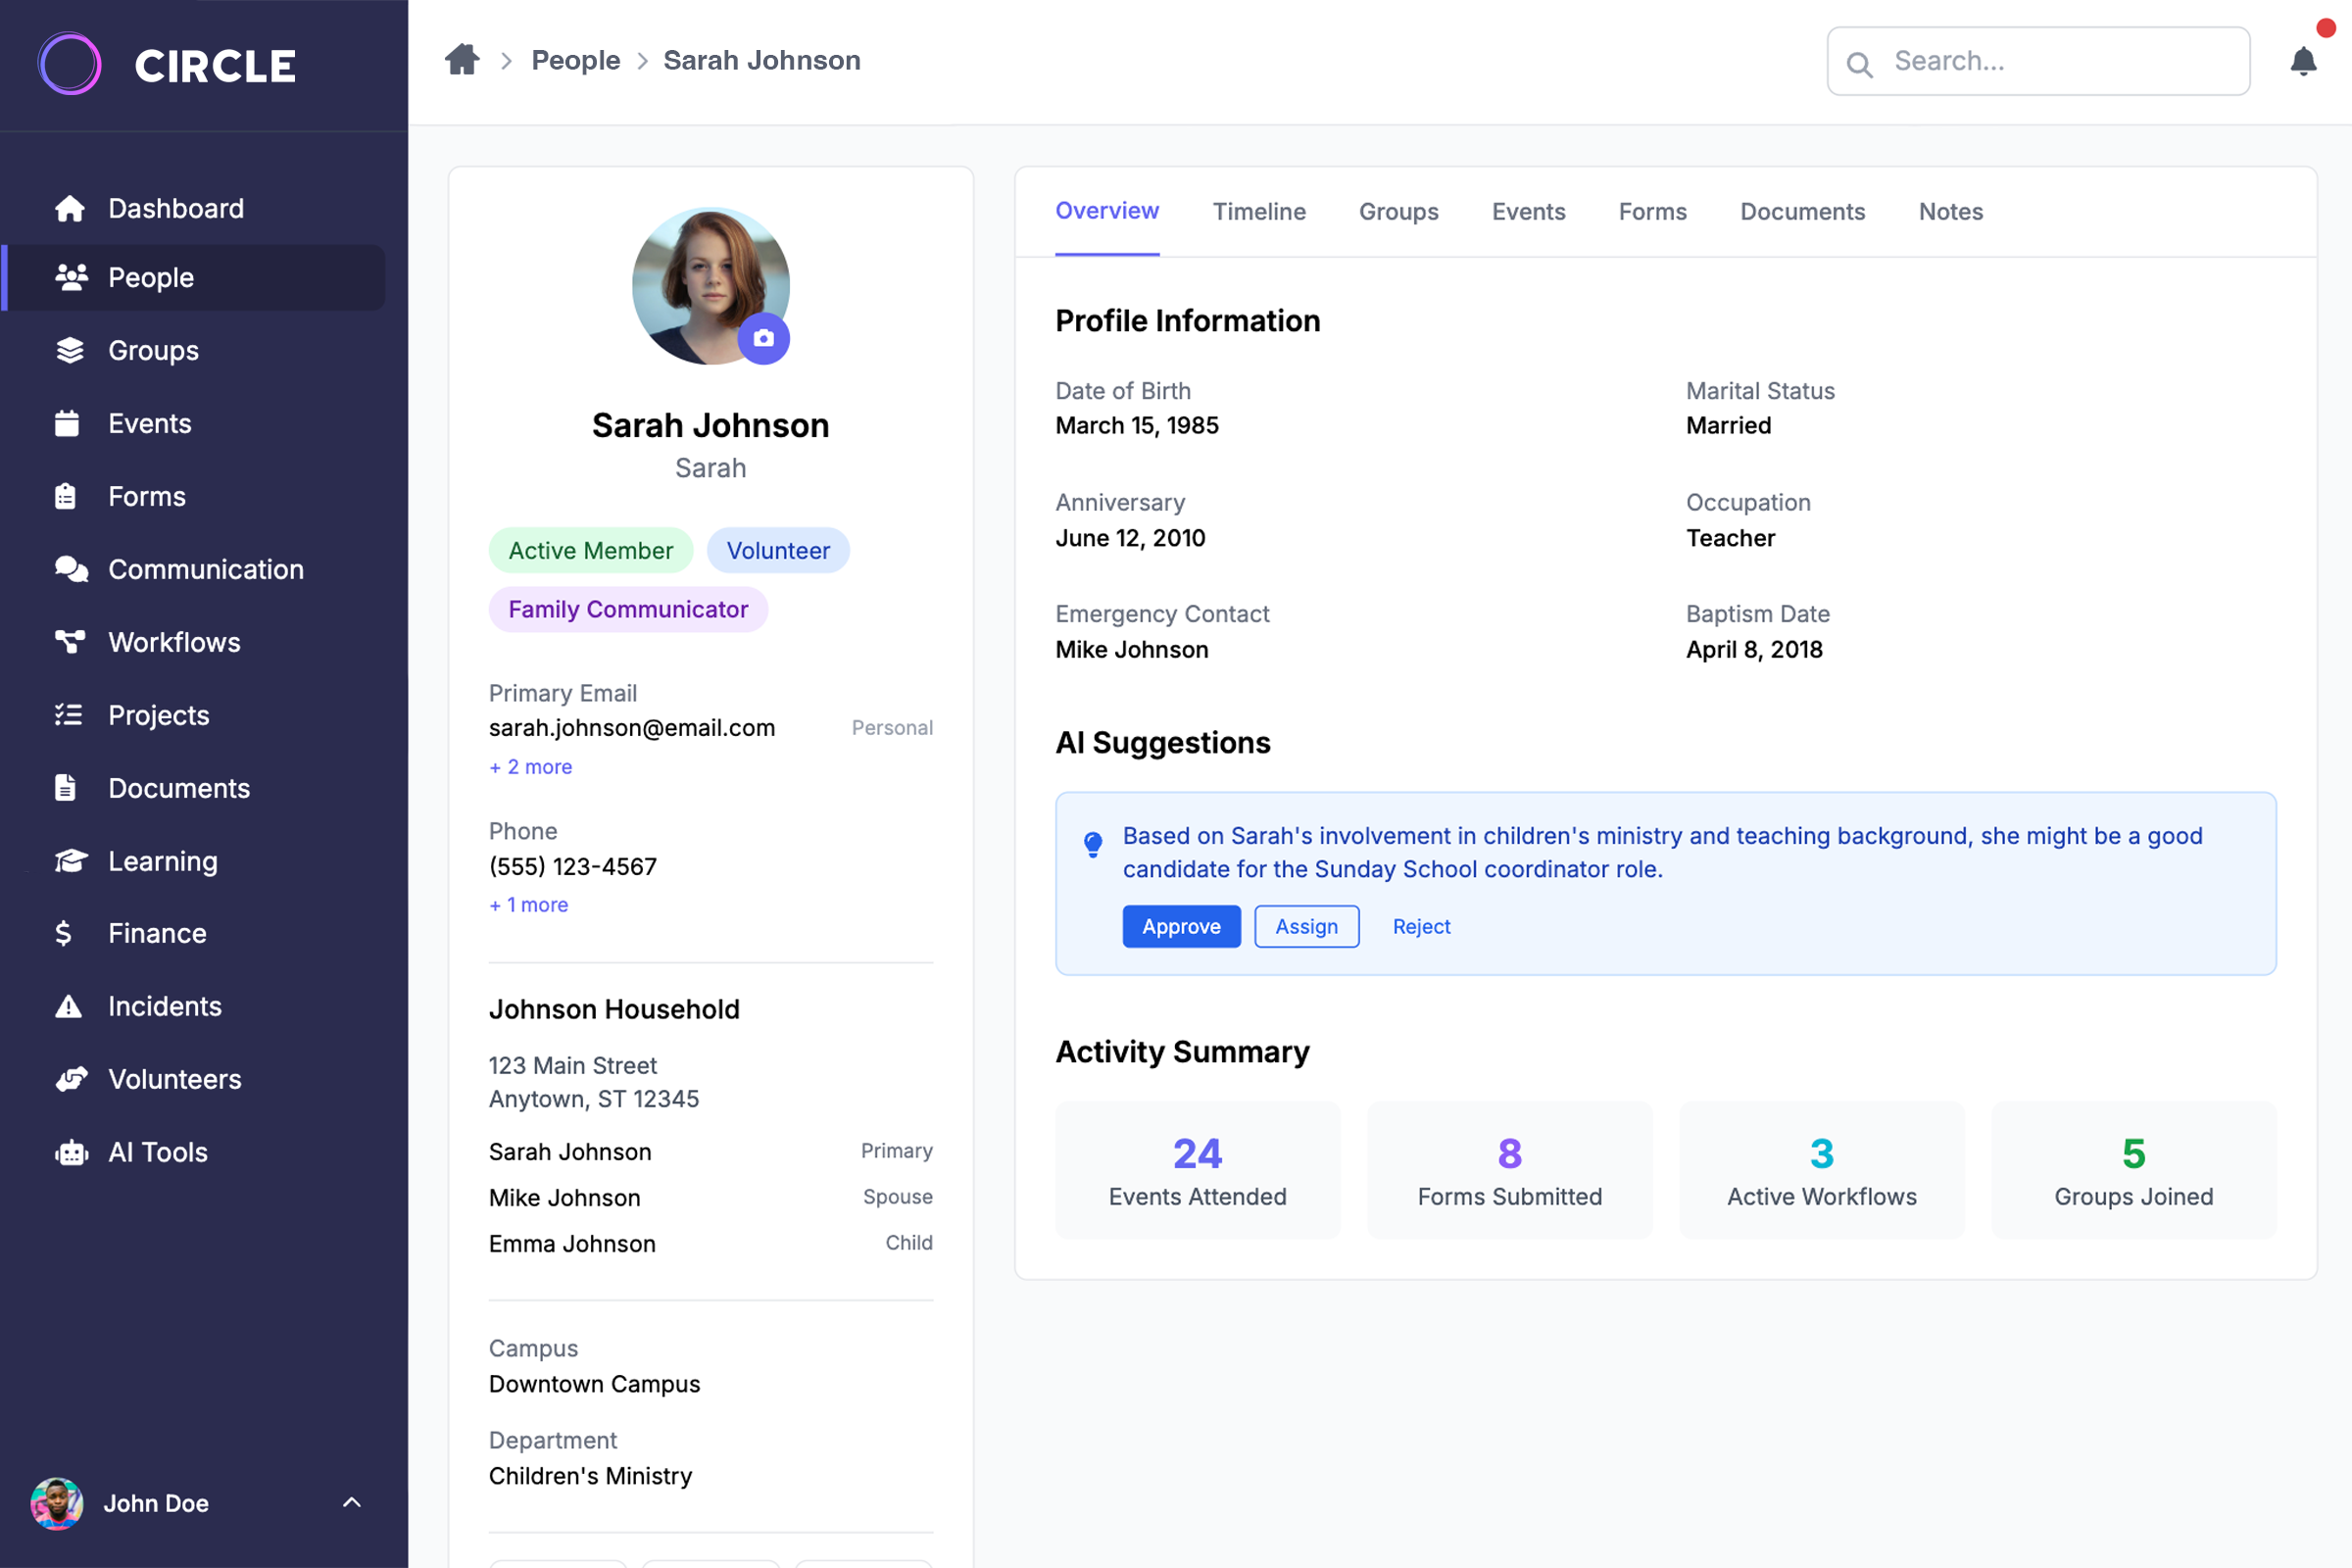Click the lightbulb AI suggestion icon
This screenshot has height=1568, width=2352.
[1093, 845]
